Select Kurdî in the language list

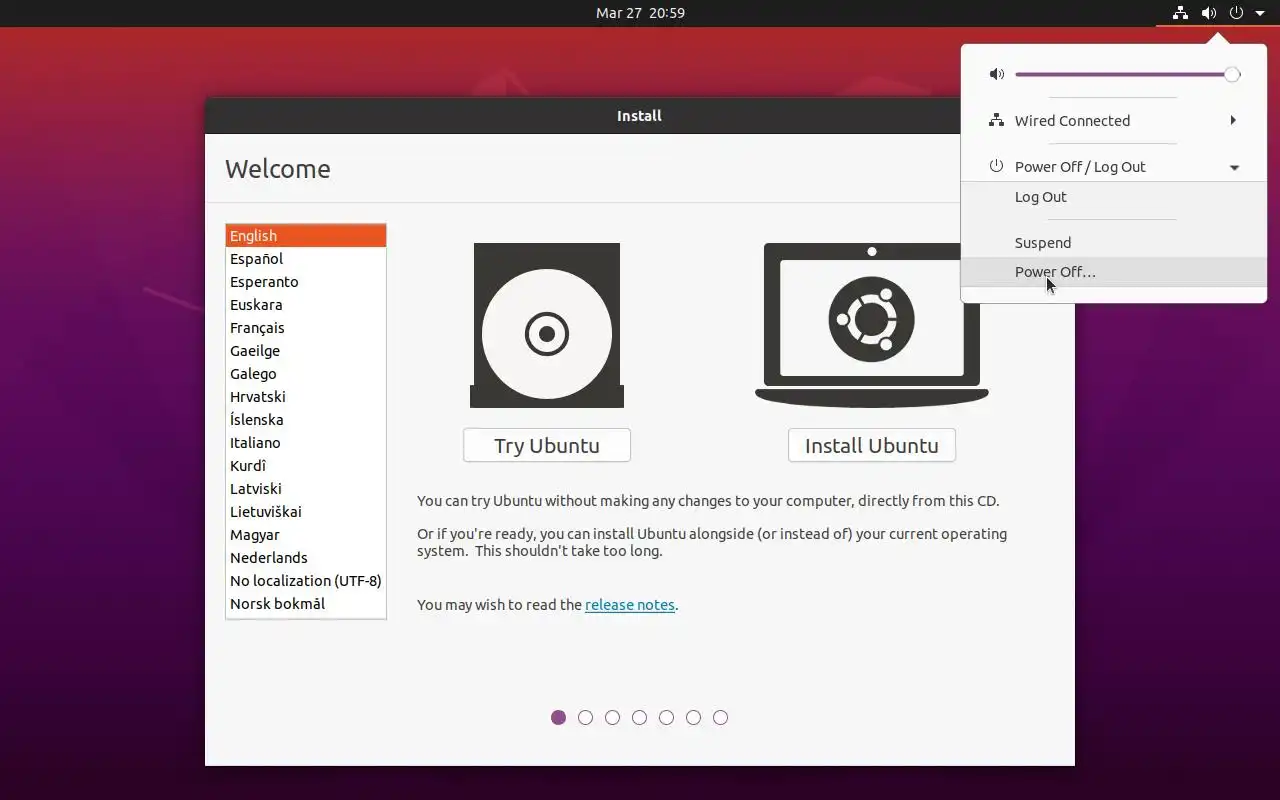[306, 466]
